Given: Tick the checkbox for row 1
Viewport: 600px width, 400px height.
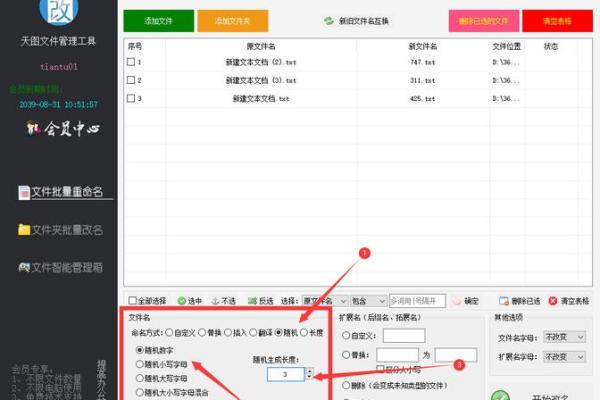Looking at the screenshot, I should coord(131,62).
